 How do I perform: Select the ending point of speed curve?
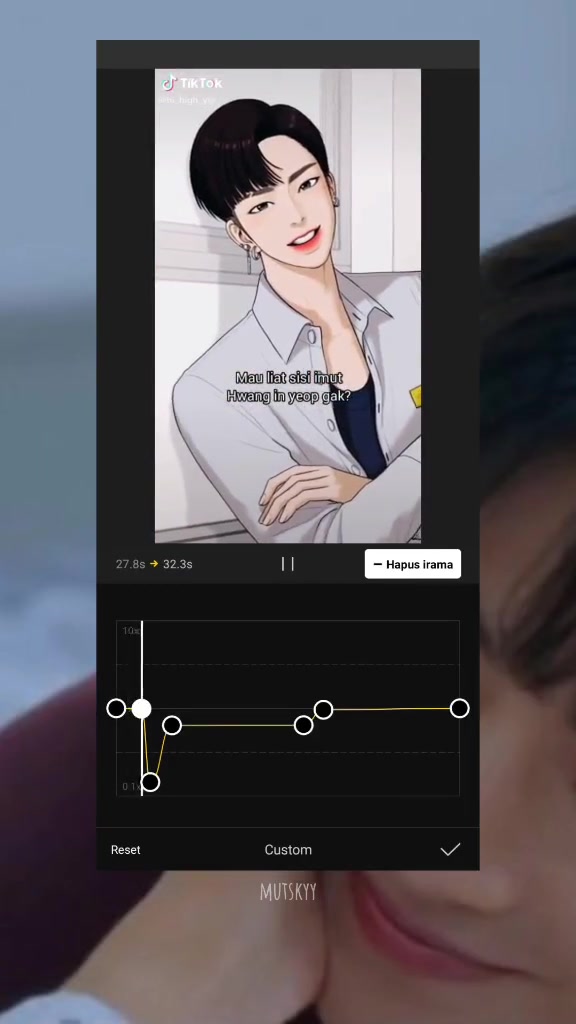point(460,708)
